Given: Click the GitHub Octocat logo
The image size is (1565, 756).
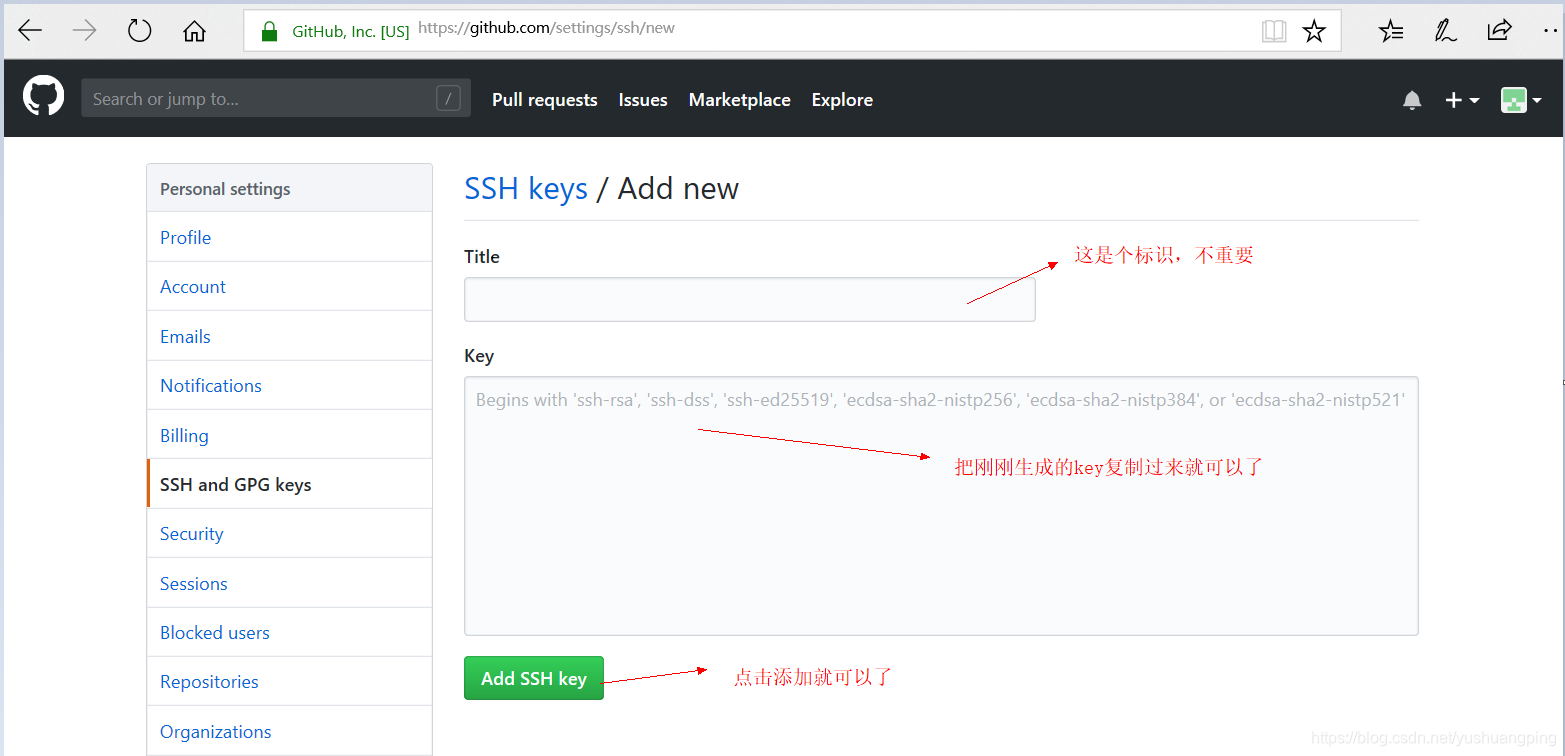Looking at the screenshot, I should click(x=44, y=97).
